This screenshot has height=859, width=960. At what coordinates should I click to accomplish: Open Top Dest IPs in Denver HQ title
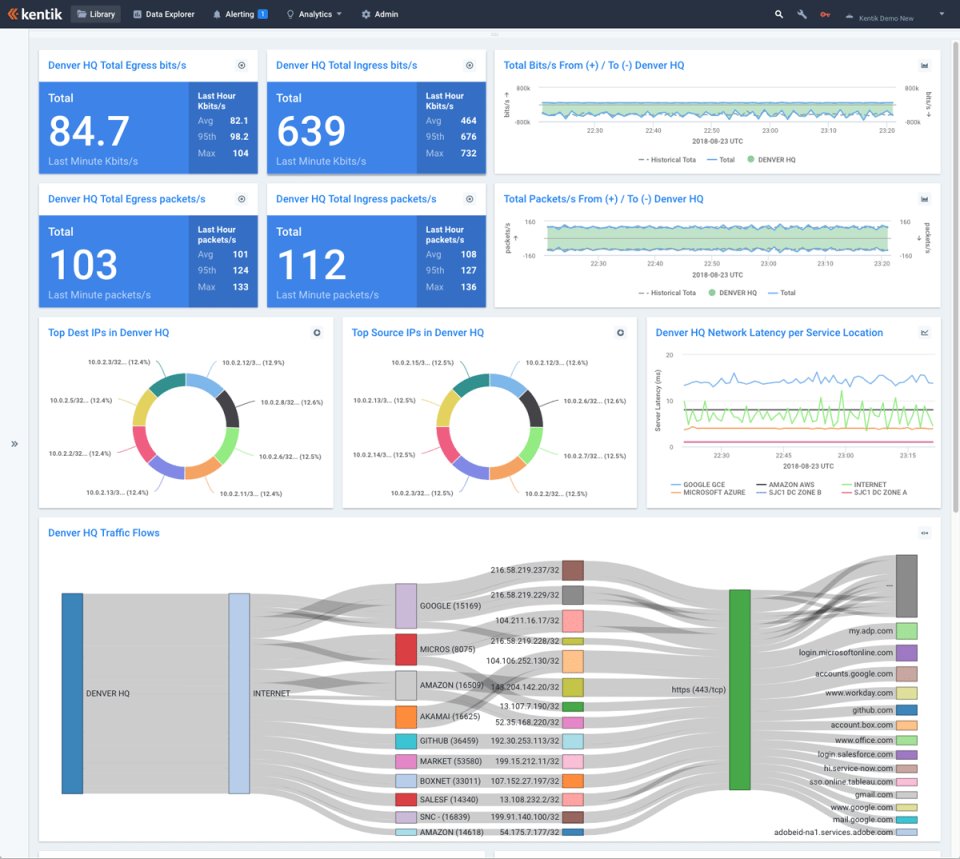click(108, 332)
